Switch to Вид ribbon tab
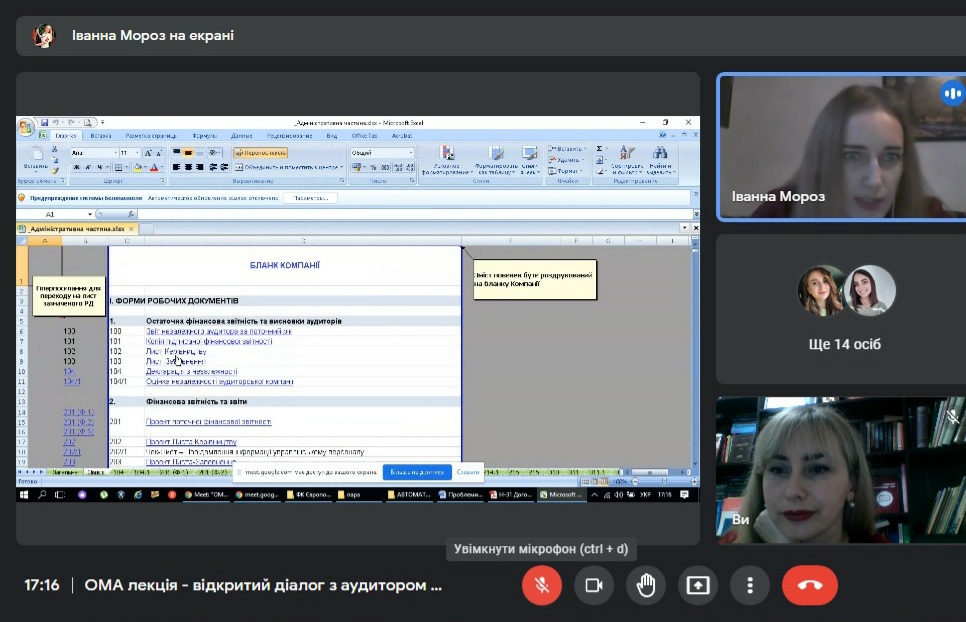 point(332,135)
